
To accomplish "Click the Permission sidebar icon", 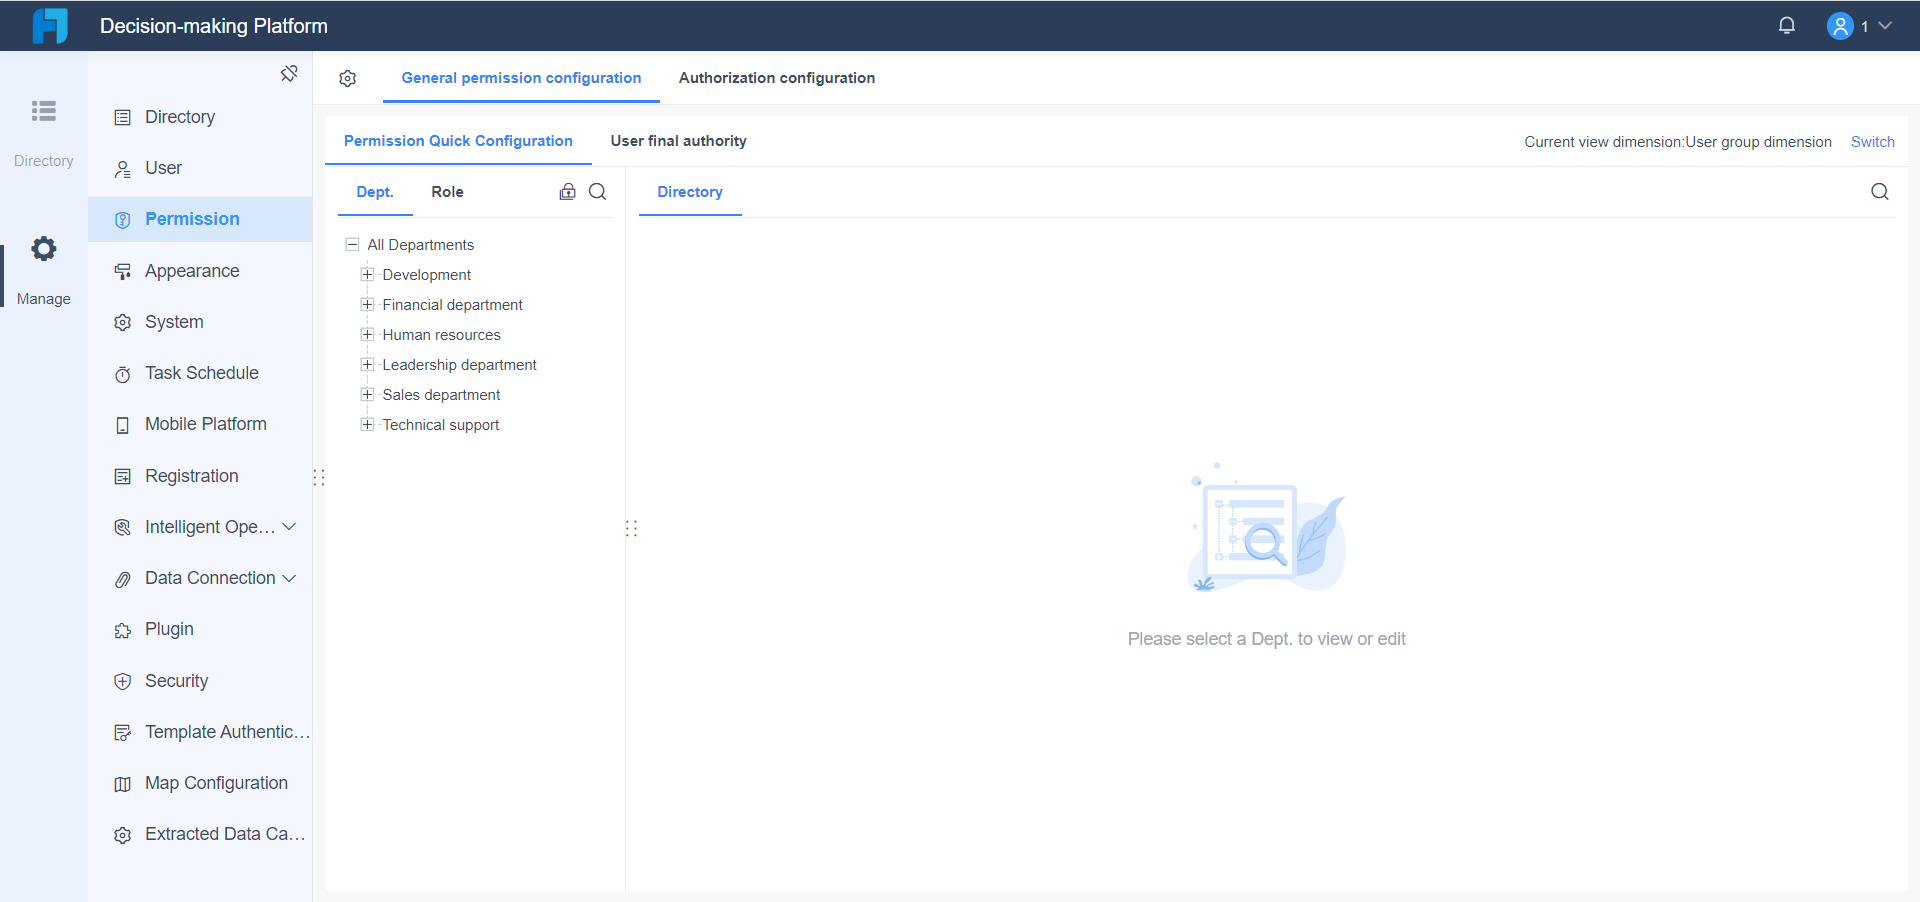I will (x=121, y=219).
